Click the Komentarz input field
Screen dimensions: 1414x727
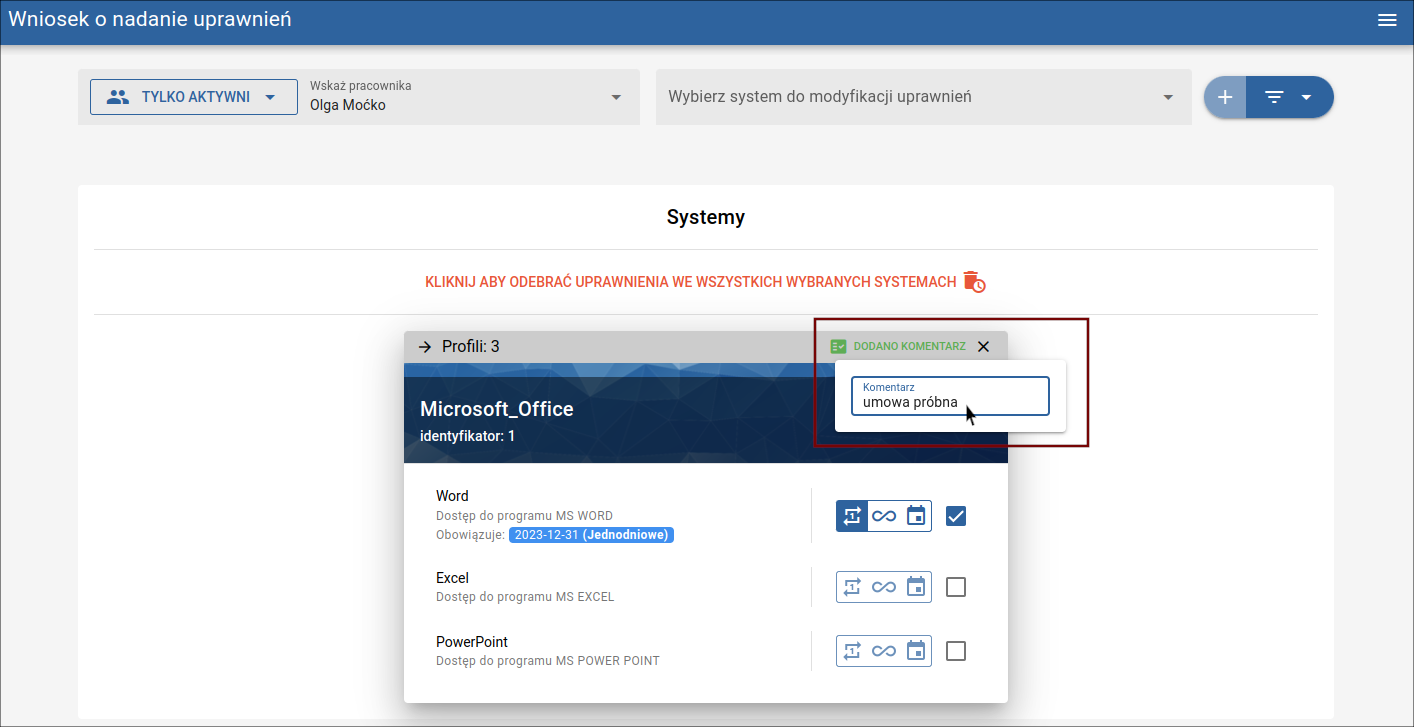(950, 396)
